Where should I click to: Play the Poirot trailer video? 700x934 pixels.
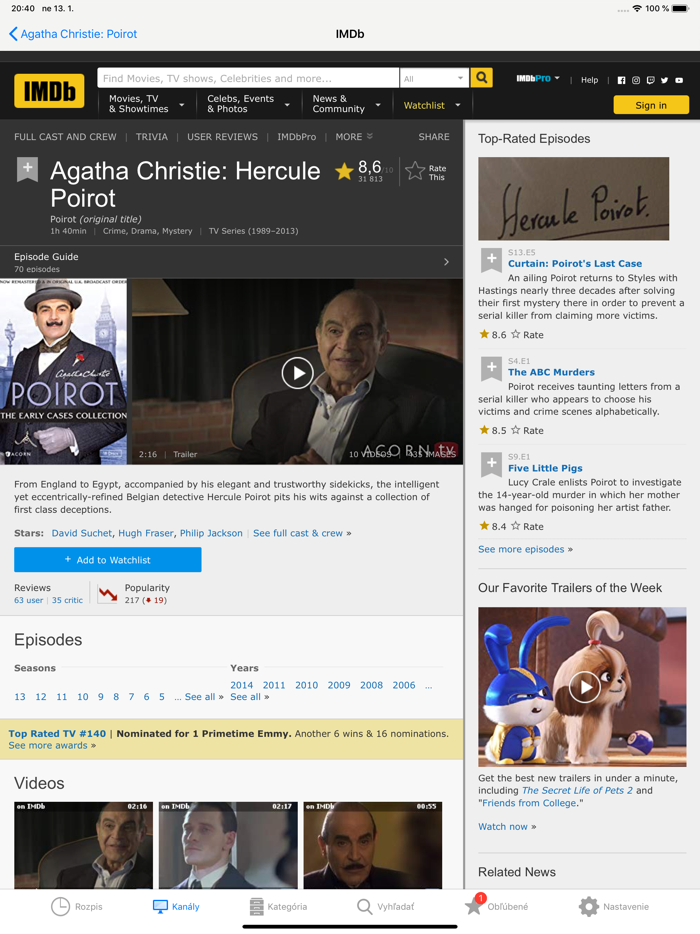coord(297,373)
